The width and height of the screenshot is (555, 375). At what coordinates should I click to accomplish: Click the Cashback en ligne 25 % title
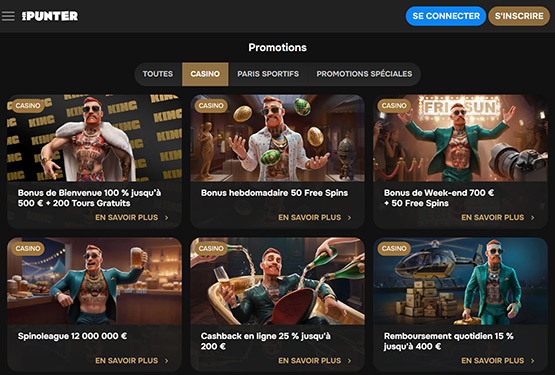(x=266, y=341)
